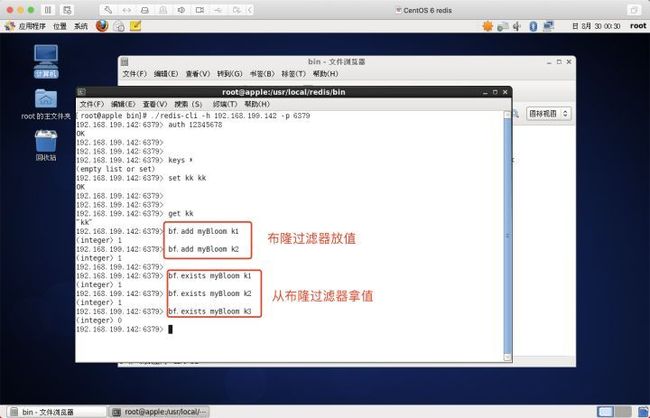The height and width of the screenshot is (418, 650).
Task: Open terminal 查看(V) menu
Action: pos(155,104)
